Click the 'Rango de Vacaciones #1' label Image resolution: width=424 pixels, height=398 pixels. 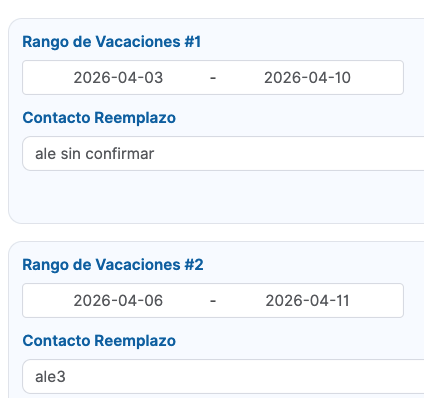pos(112,42)
